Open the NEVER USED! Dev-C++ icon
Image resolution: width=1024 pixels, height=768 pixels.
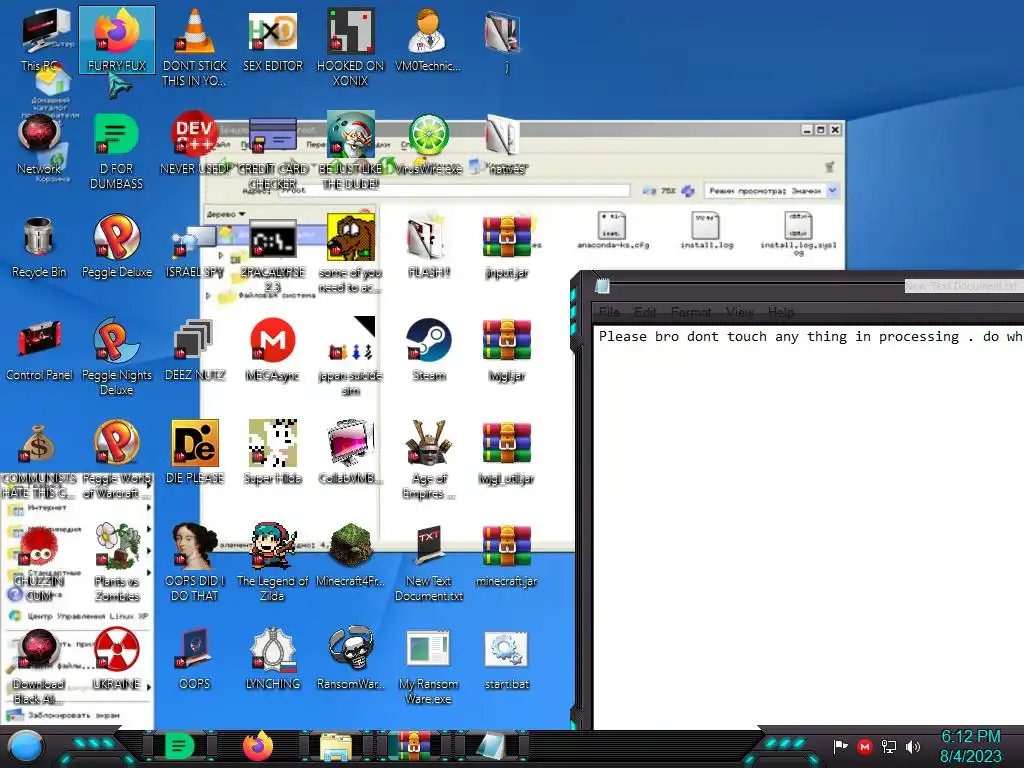[195, 144]
